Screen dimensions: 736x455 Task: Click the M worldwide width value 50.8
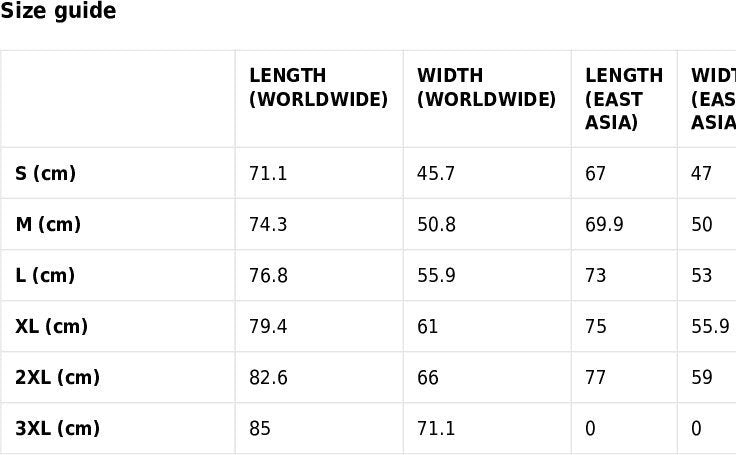436,225
